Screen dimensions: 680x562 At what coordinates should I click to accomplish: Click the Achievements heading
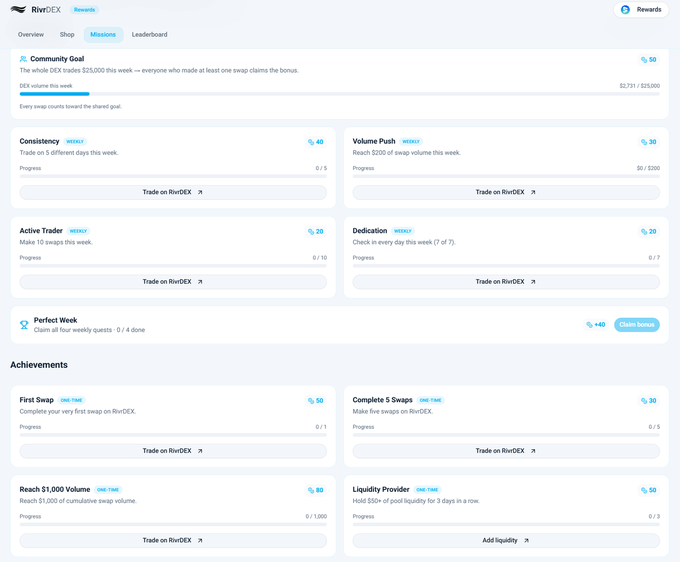[x=39, y=365]
